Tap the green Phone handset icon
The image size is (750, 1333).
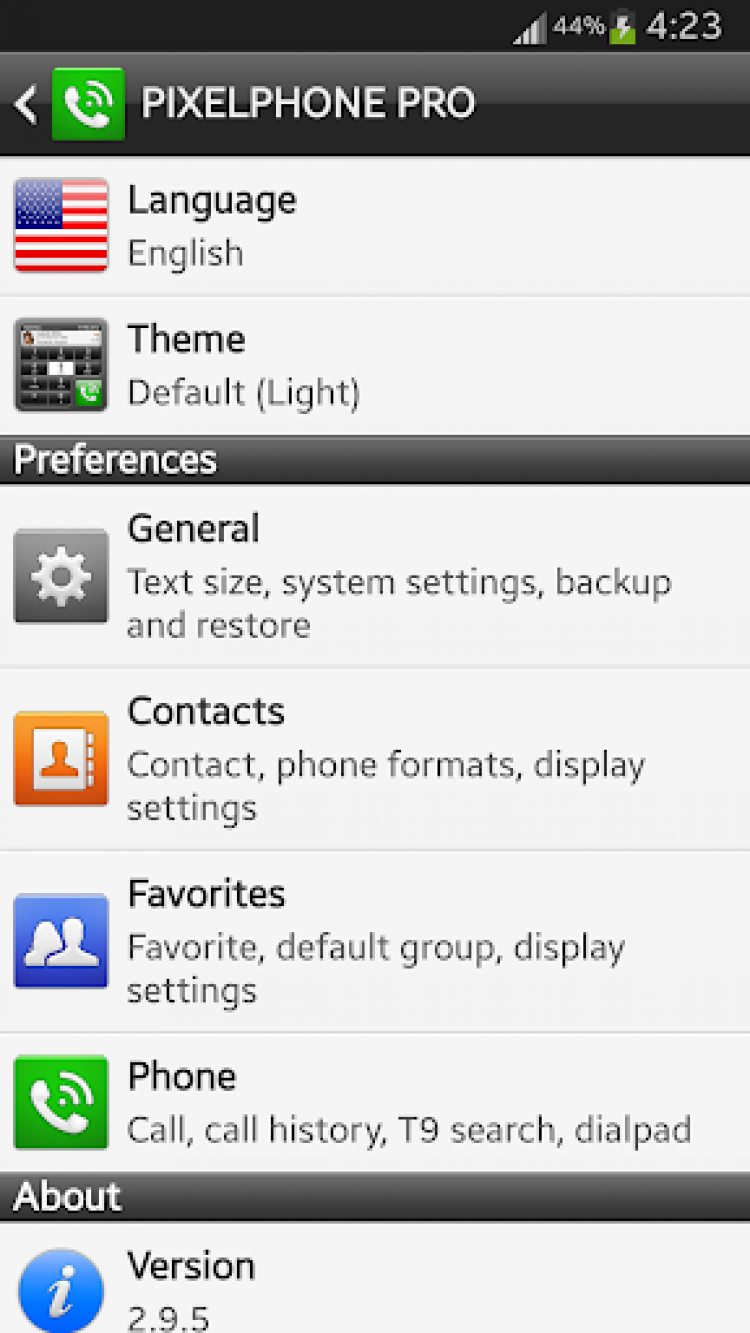[x=61, y=1102]
